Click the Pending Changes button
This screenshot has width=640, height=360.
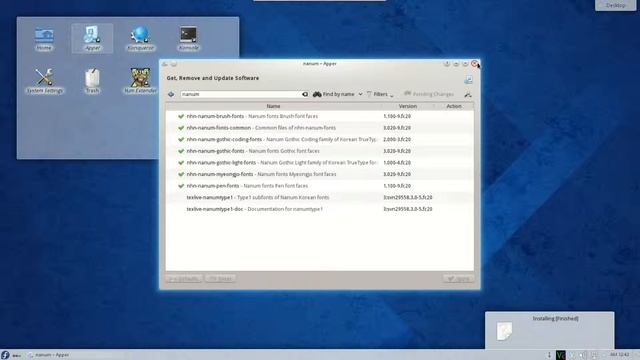click(429, 94)
